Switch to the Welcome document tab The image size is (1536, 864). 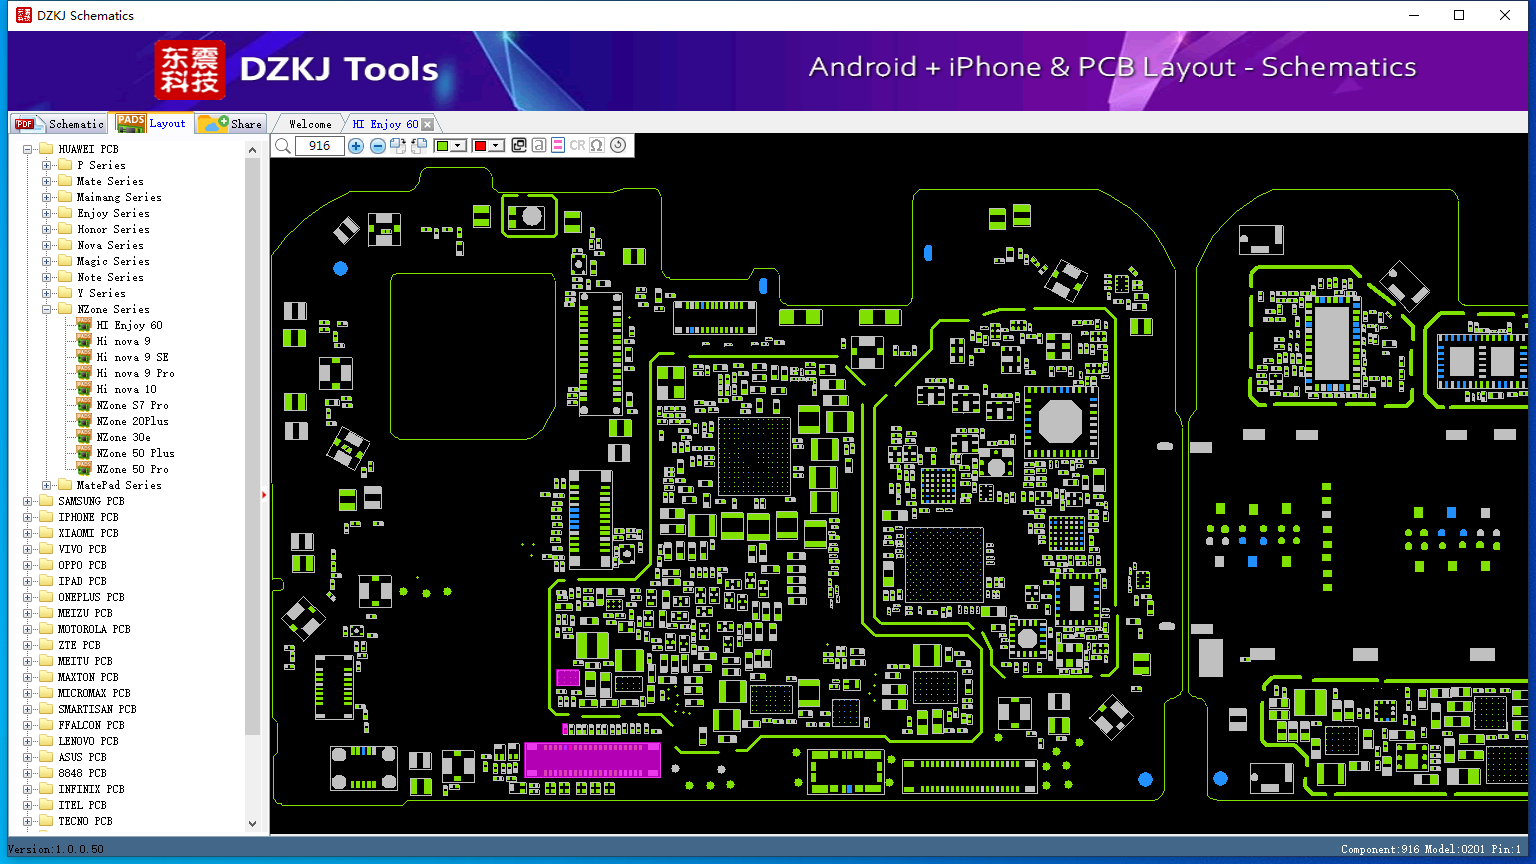tap(310, 124)
